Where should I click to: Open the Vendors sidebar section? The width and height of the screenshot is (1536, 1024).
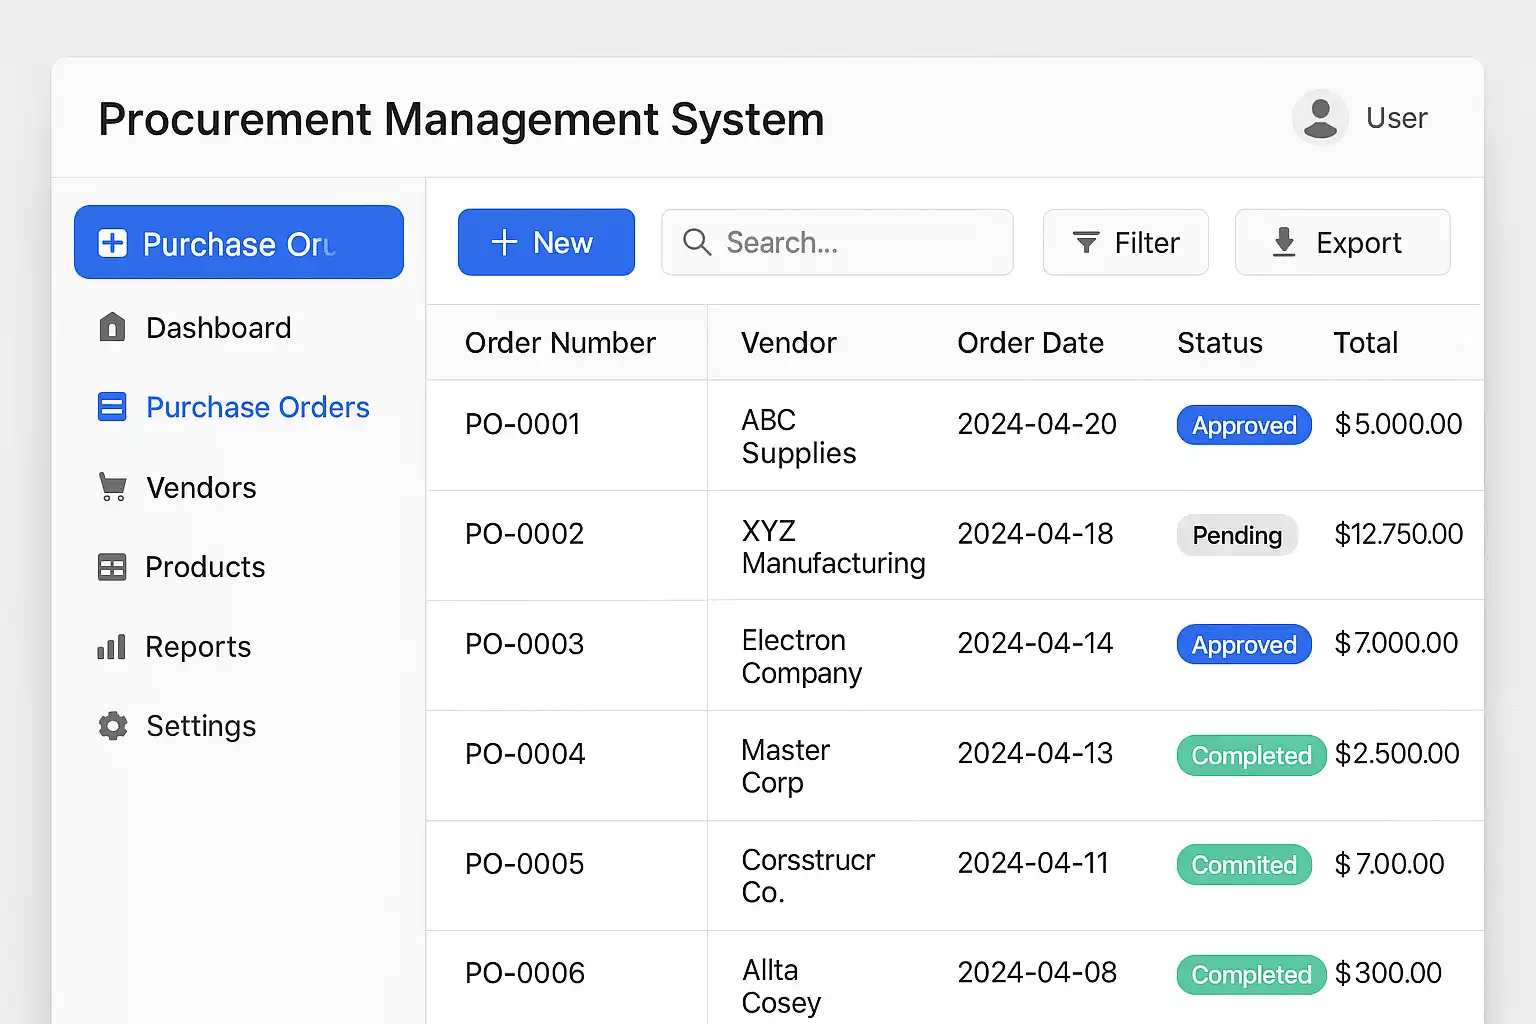pos(201,487)
